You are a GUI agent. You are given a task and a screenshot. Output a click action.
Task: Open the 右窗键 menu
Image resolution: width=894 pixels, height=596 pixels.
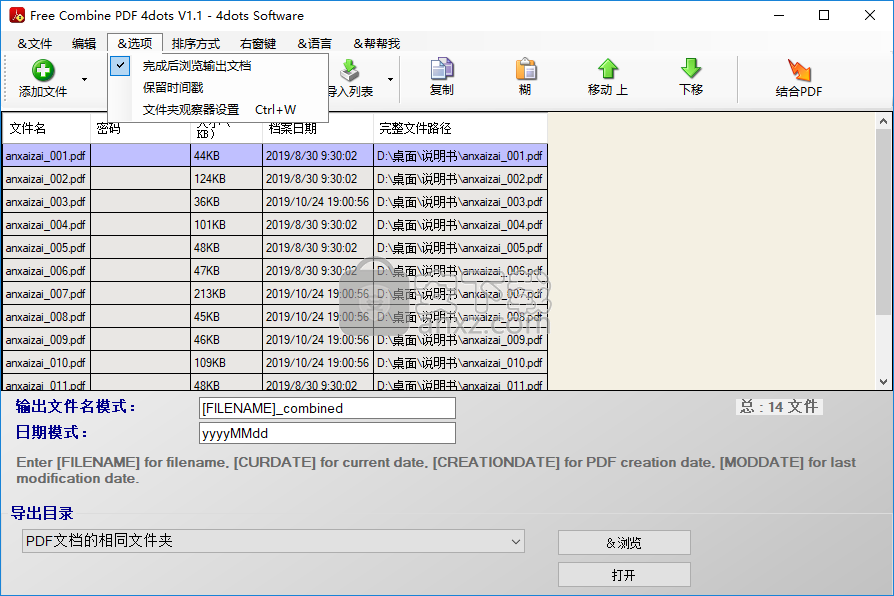click(x=258, y=43)
